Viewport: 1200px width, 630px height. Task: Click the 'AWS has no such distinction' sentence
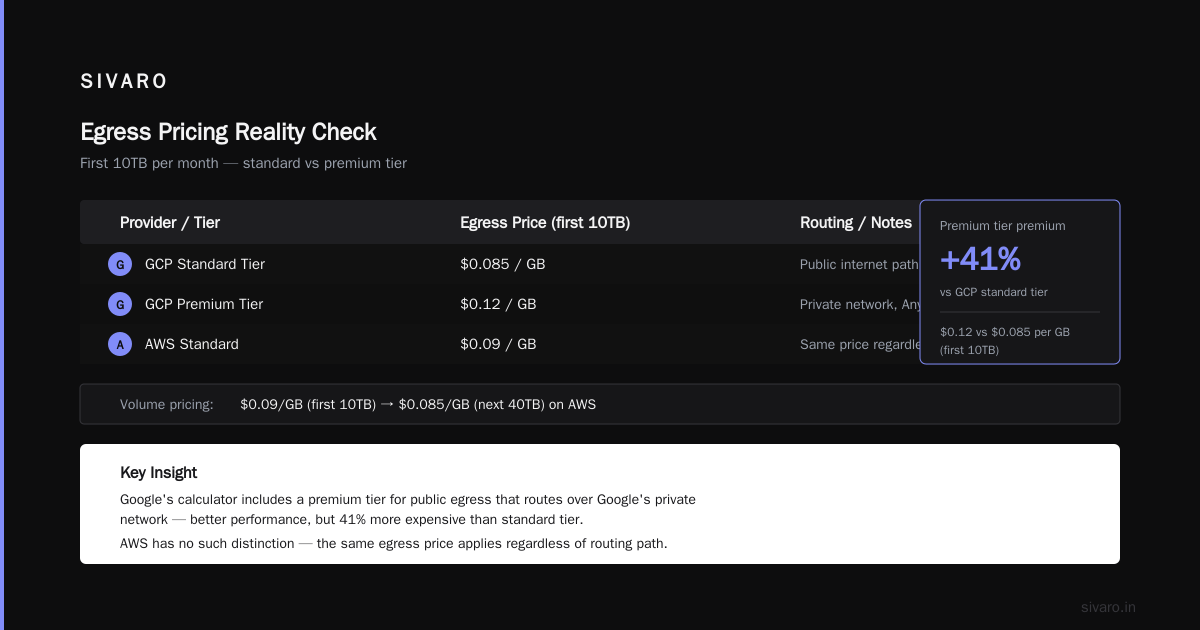pos(394,544)
